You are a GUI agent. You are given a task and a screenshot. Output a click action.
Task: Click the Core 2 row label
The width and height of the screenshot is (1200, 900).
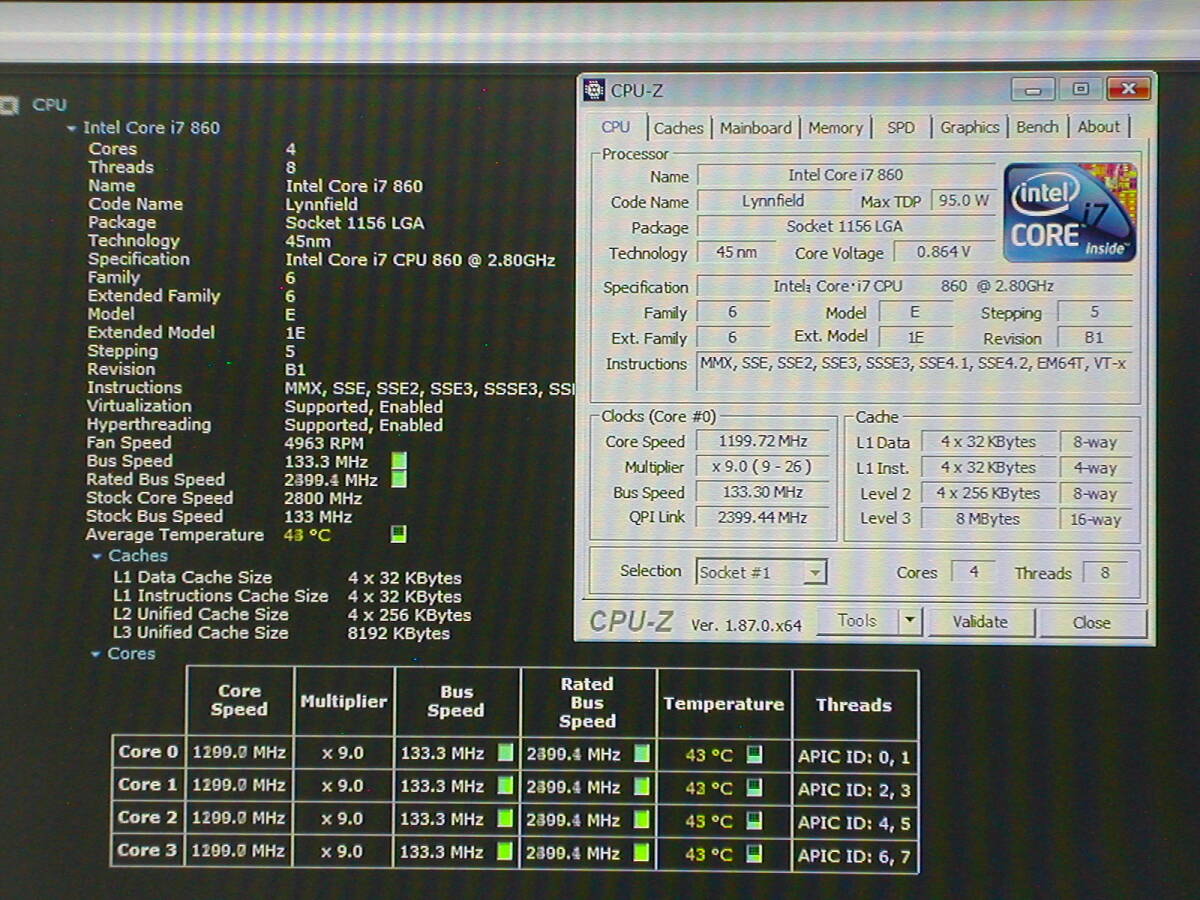(x=148, y=817)
